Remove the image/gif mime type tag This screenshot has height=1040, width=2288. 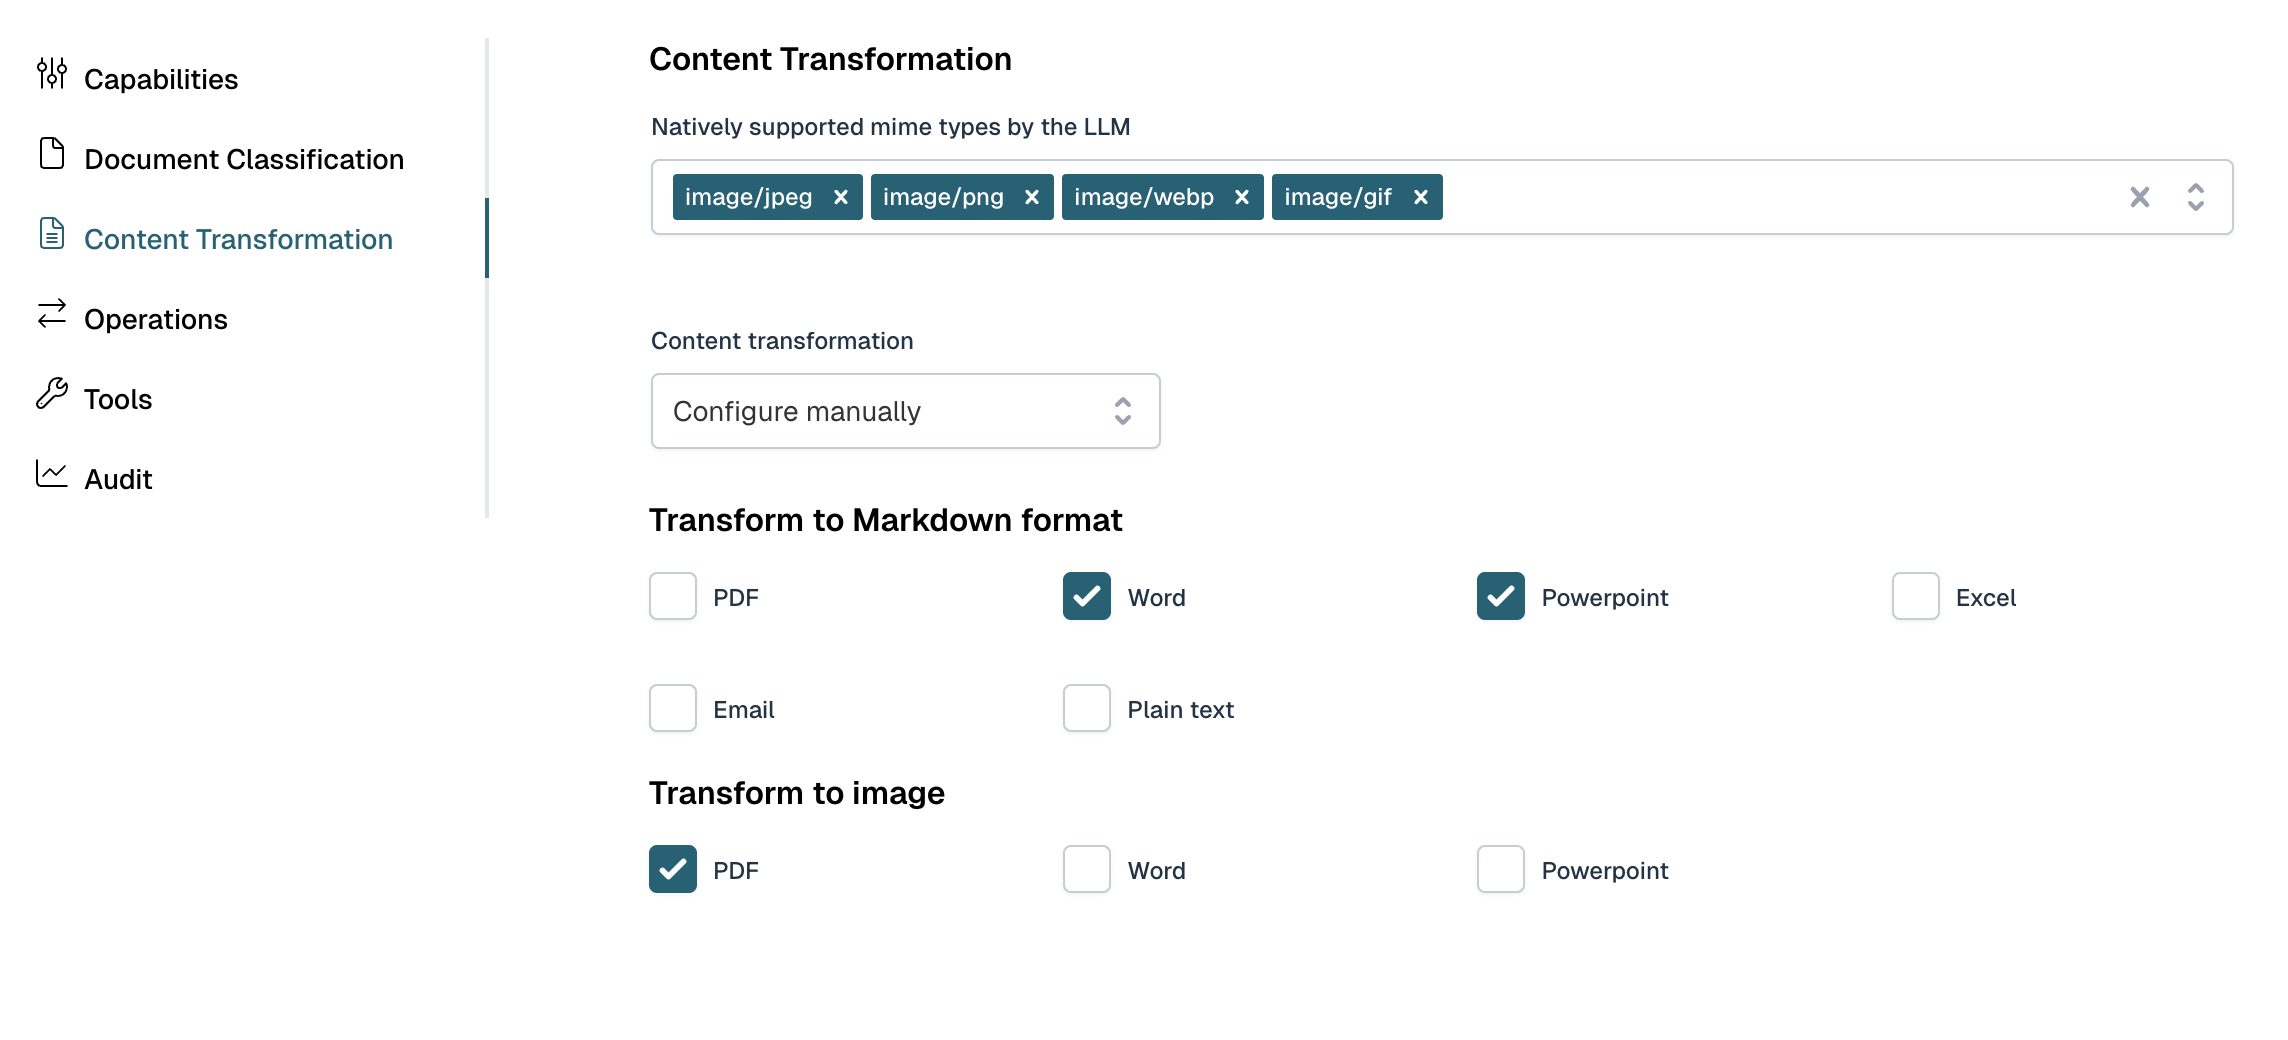pos(1420,197)
